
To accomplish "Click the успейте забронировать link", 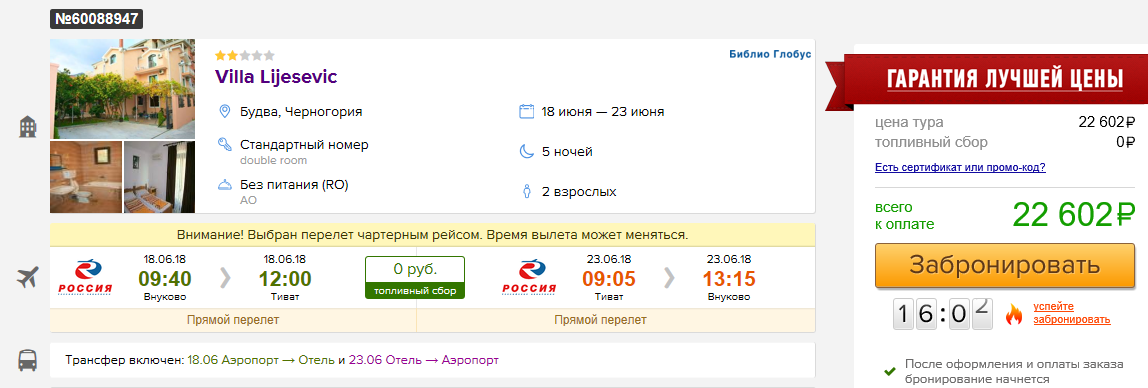I will (x=1072, y=313).
